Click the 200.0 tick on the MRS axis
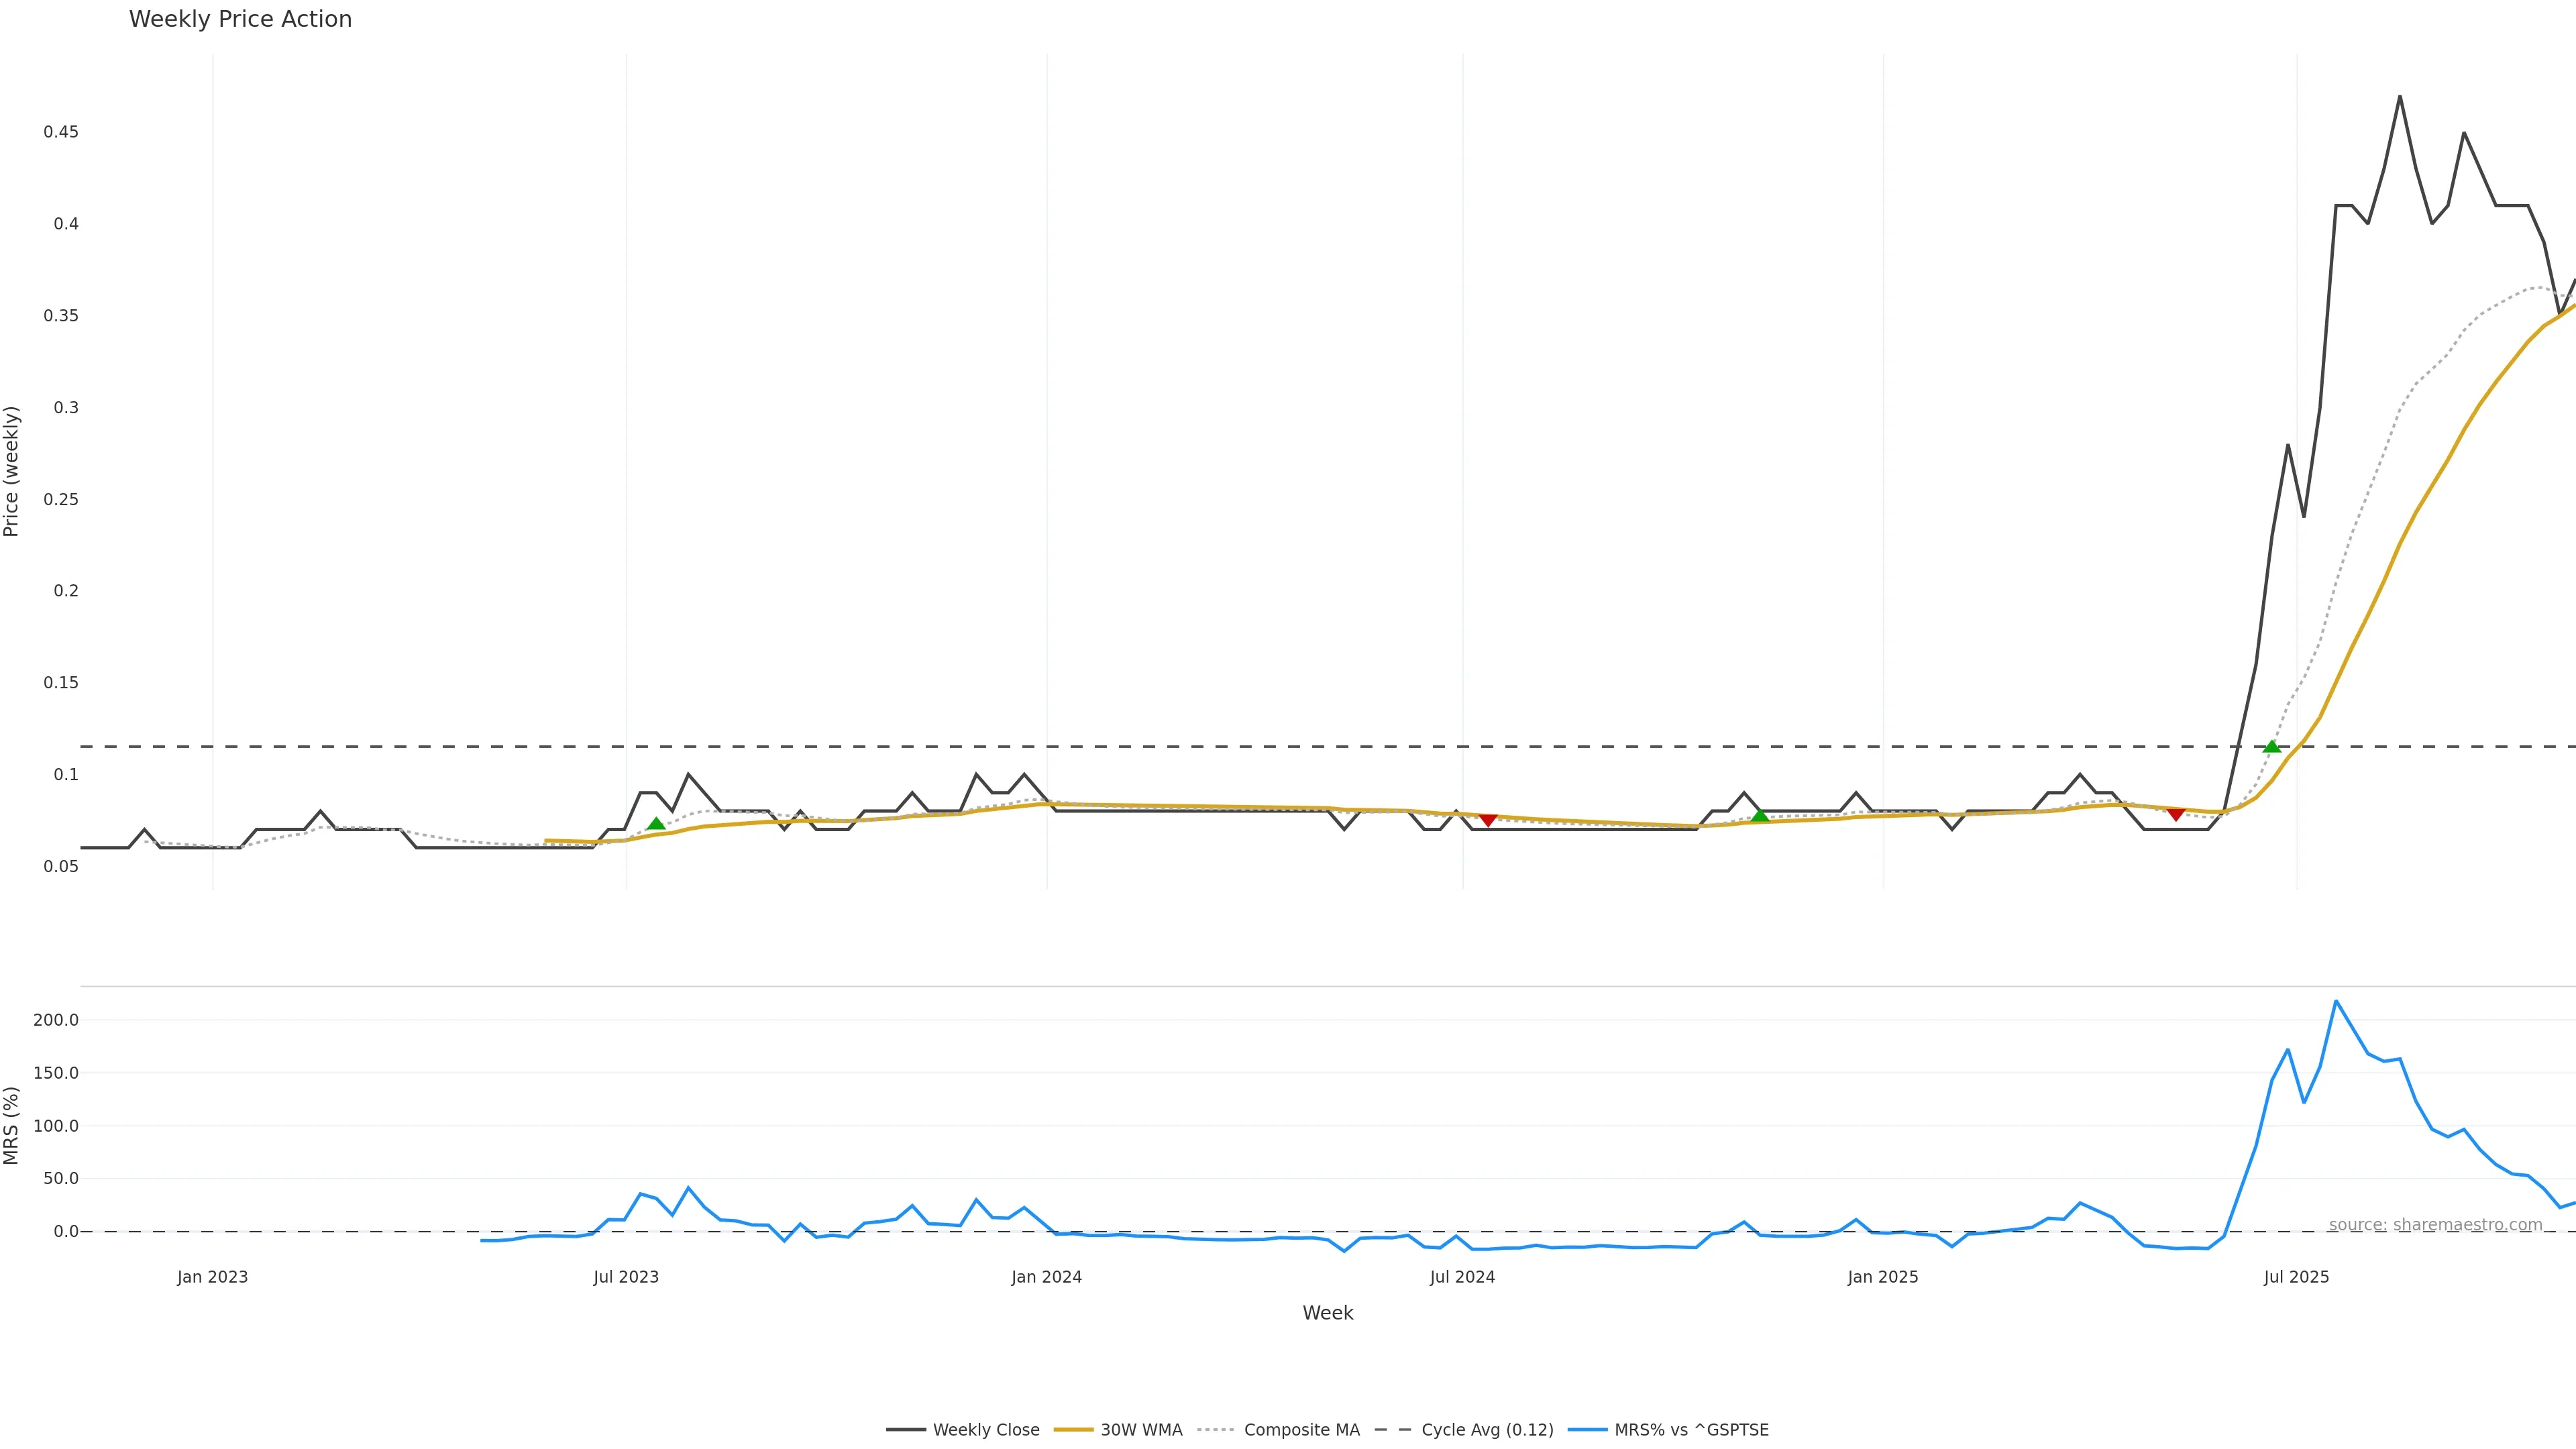The image size is (2576, 1449). (x=56, y=1020)
